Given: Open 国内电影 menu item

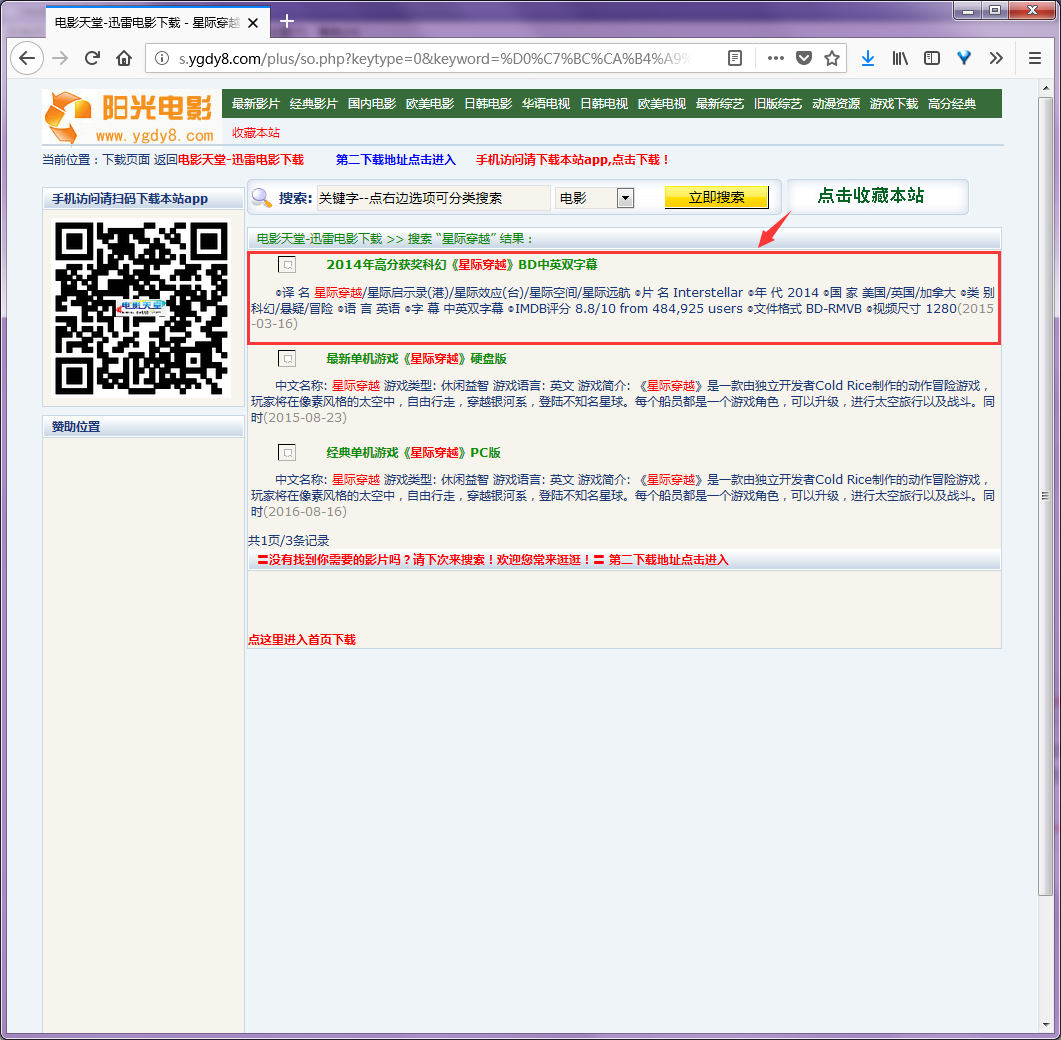Looking at the screenshot, I should coord(371,104).
